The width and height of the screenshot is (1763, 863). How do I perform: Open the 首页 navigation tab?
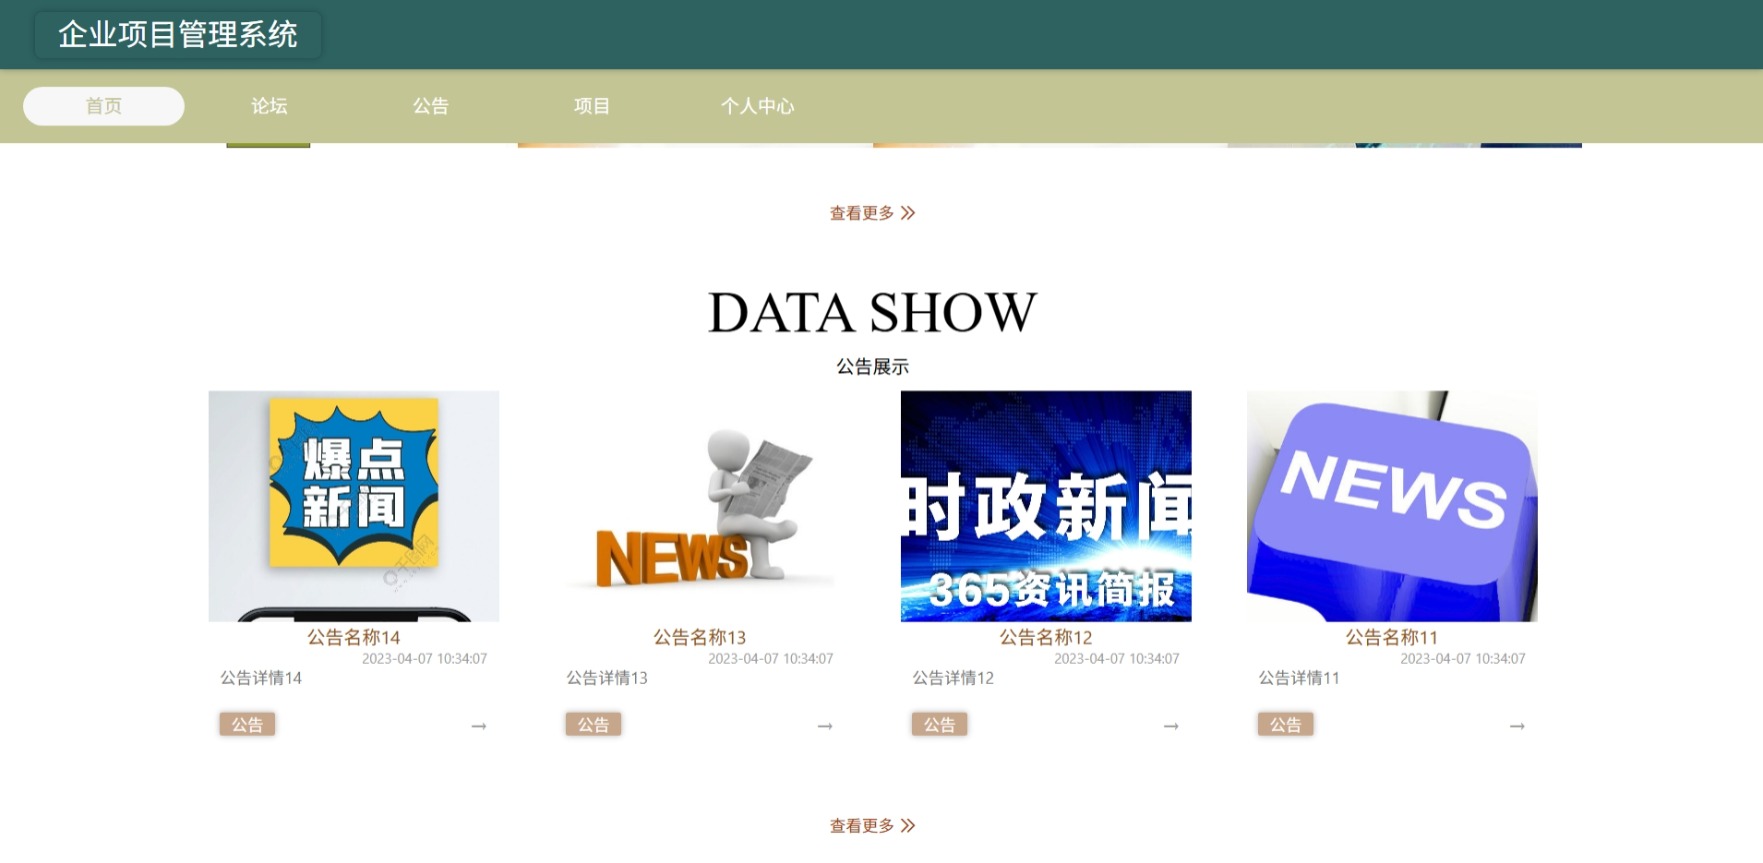pyautogui.click(x=104, y=106)
